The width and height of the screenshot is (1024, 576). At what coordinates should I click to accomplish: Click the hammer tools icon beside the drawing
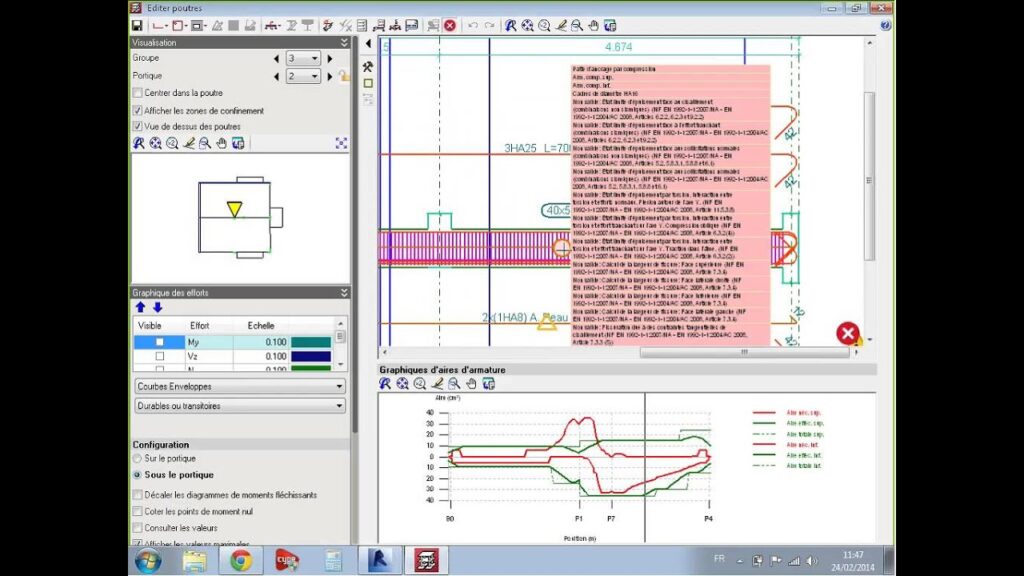pyautogui.click(x=368, y=66)
